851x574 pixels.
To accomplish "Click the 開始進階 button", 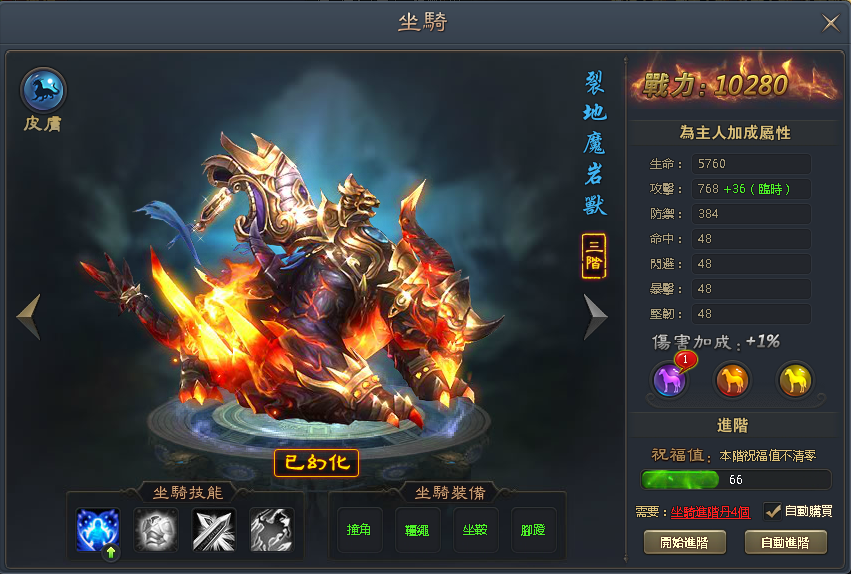I will point(685,543).
